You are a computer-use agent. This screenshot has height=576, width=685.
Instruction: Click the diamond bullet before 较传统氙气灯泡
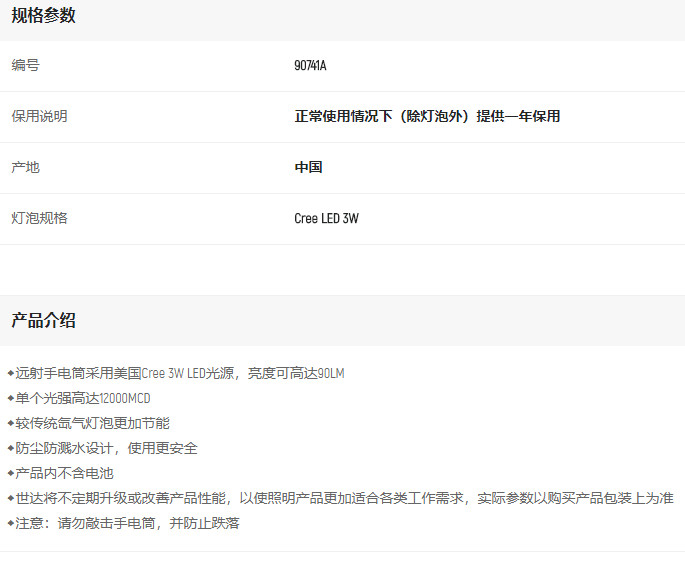coord(10,423)
